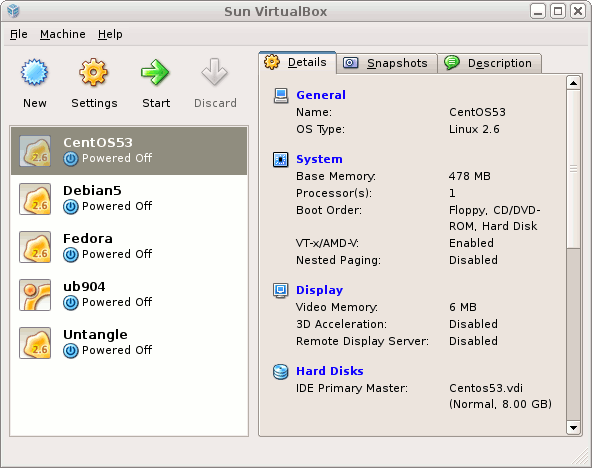This screenshot has height=468, width=592.
Task: Click the Snapshots tab camera icon
Action: (350, 63)
